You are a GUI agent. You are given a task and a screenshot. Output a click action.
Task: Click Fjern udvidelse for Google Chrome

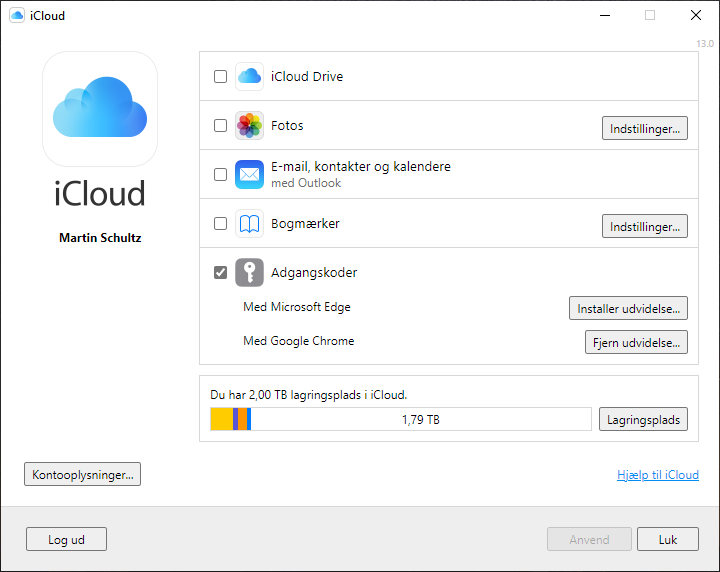[636, 342]
